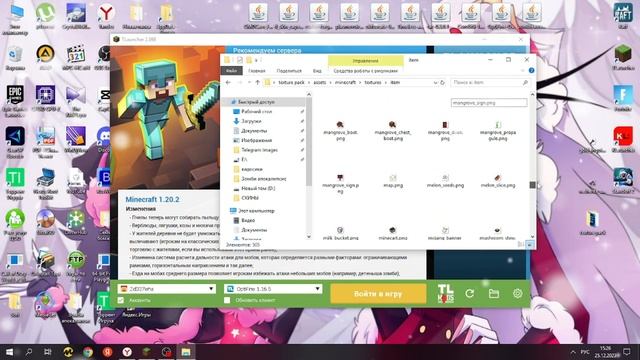Open the File tab in Explorer ribbon

[231, 71]
